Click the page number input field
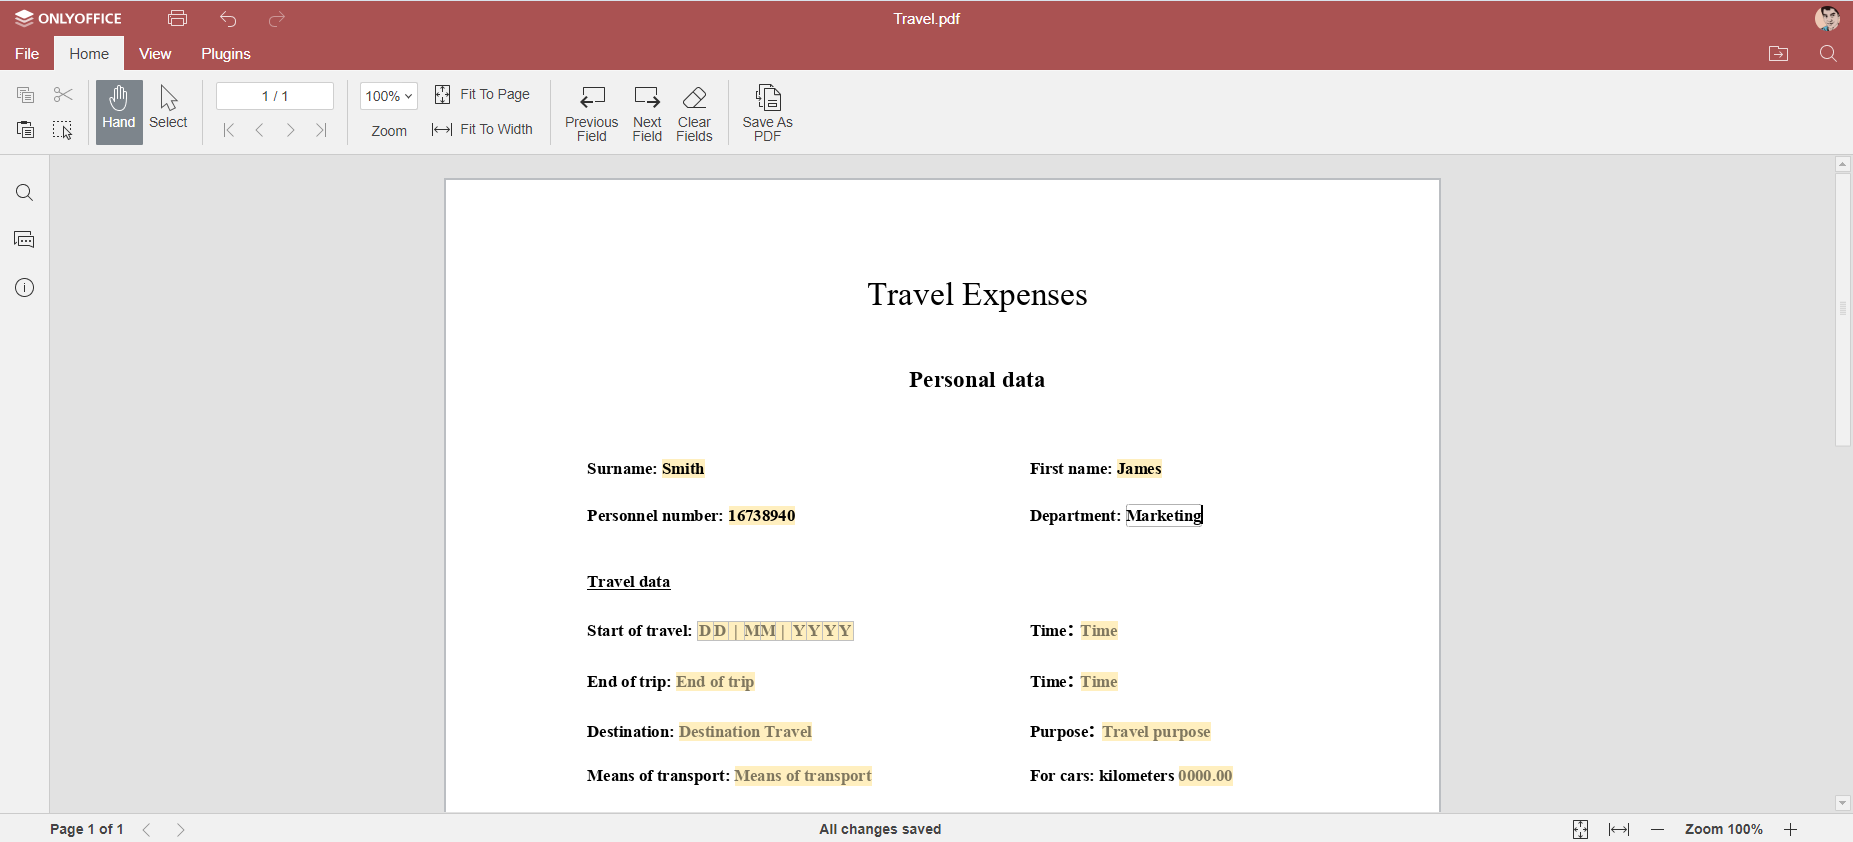The width and height of the screenshot is (1853, 842). click(x=275, y=96)
